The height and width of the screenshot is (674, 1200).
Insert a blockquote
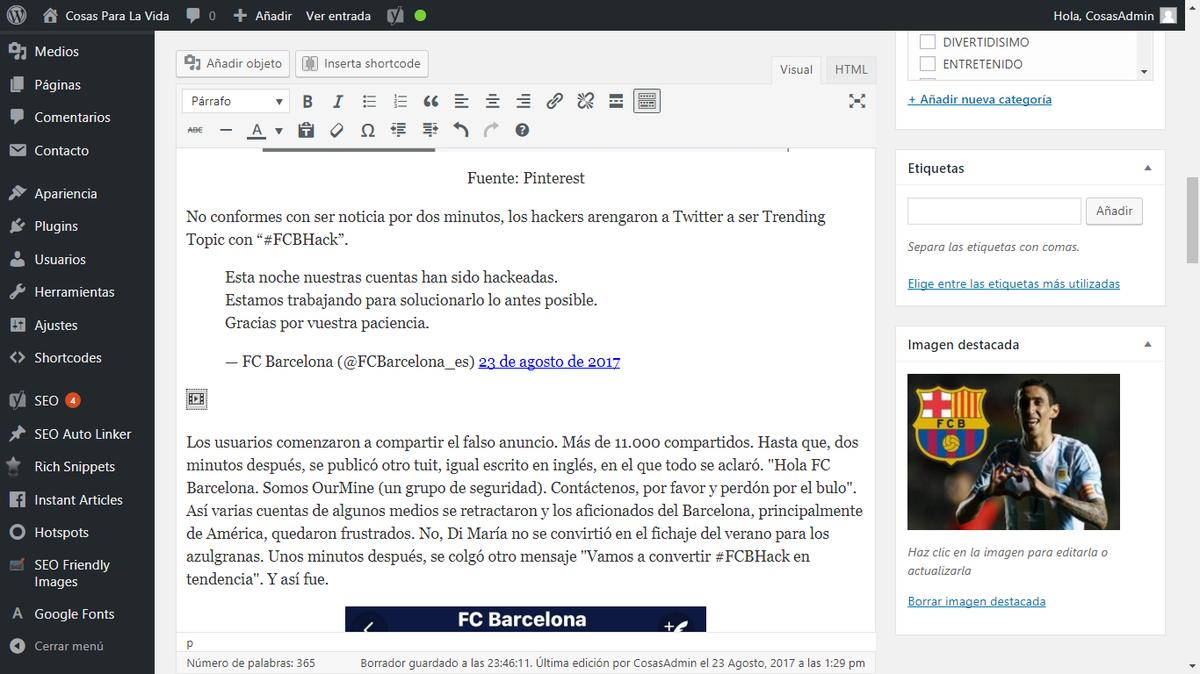431,101
